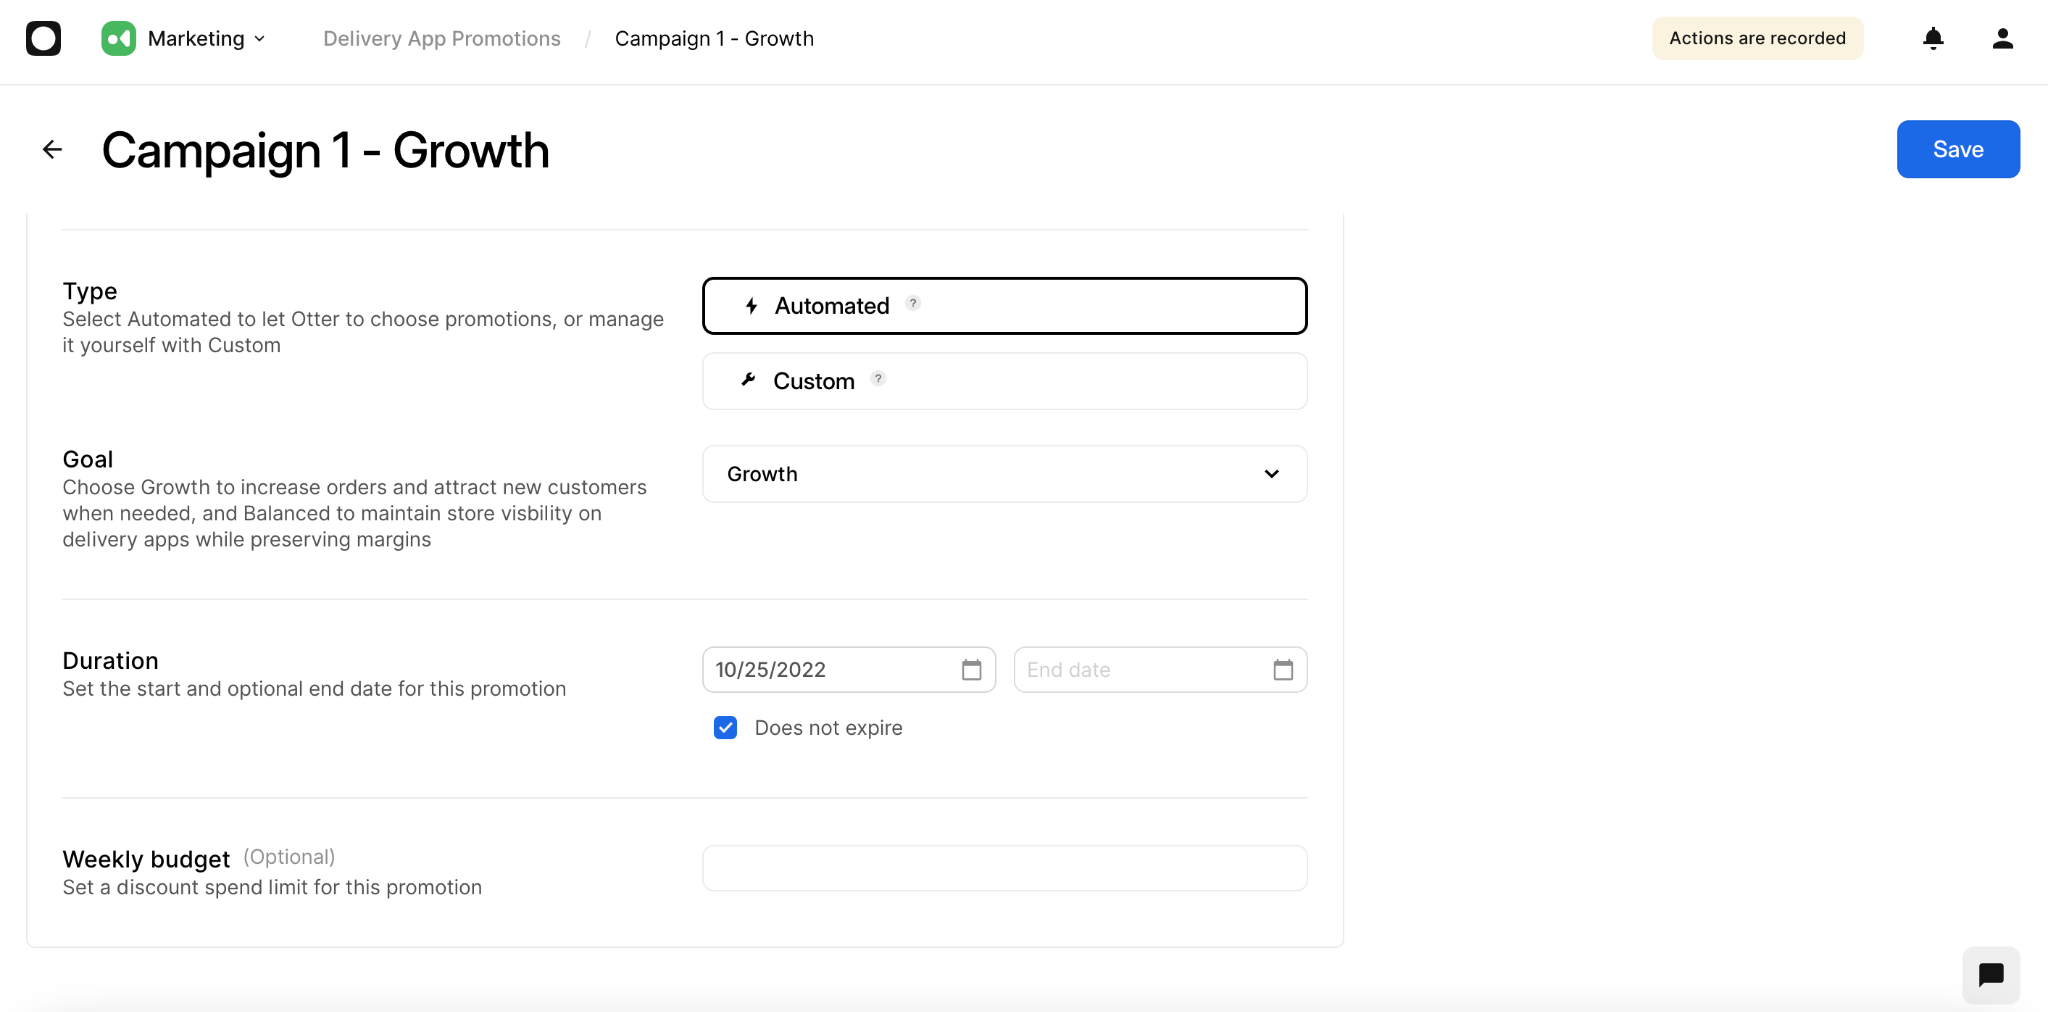
Task: Open the Goal dropdown showing Growth
Action: pos(1004,474)
